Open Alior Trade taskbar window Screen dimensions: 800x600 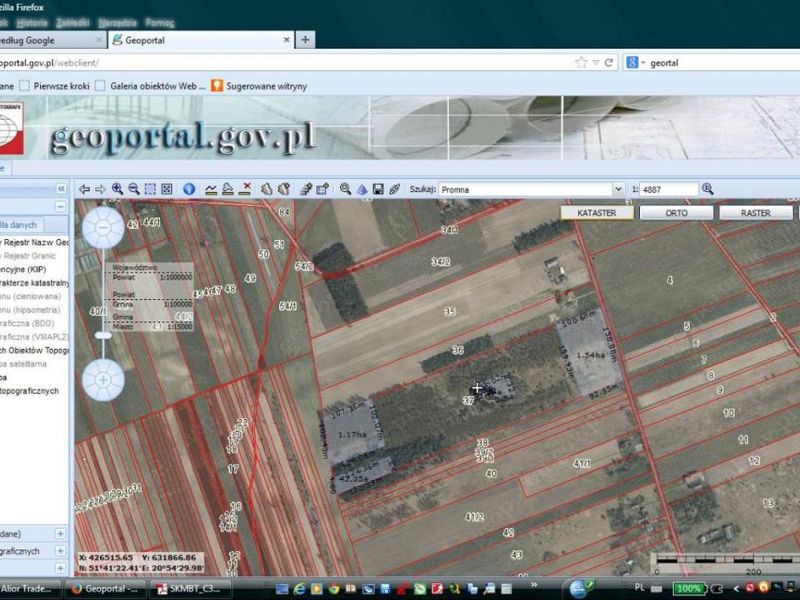coord(29,588)
